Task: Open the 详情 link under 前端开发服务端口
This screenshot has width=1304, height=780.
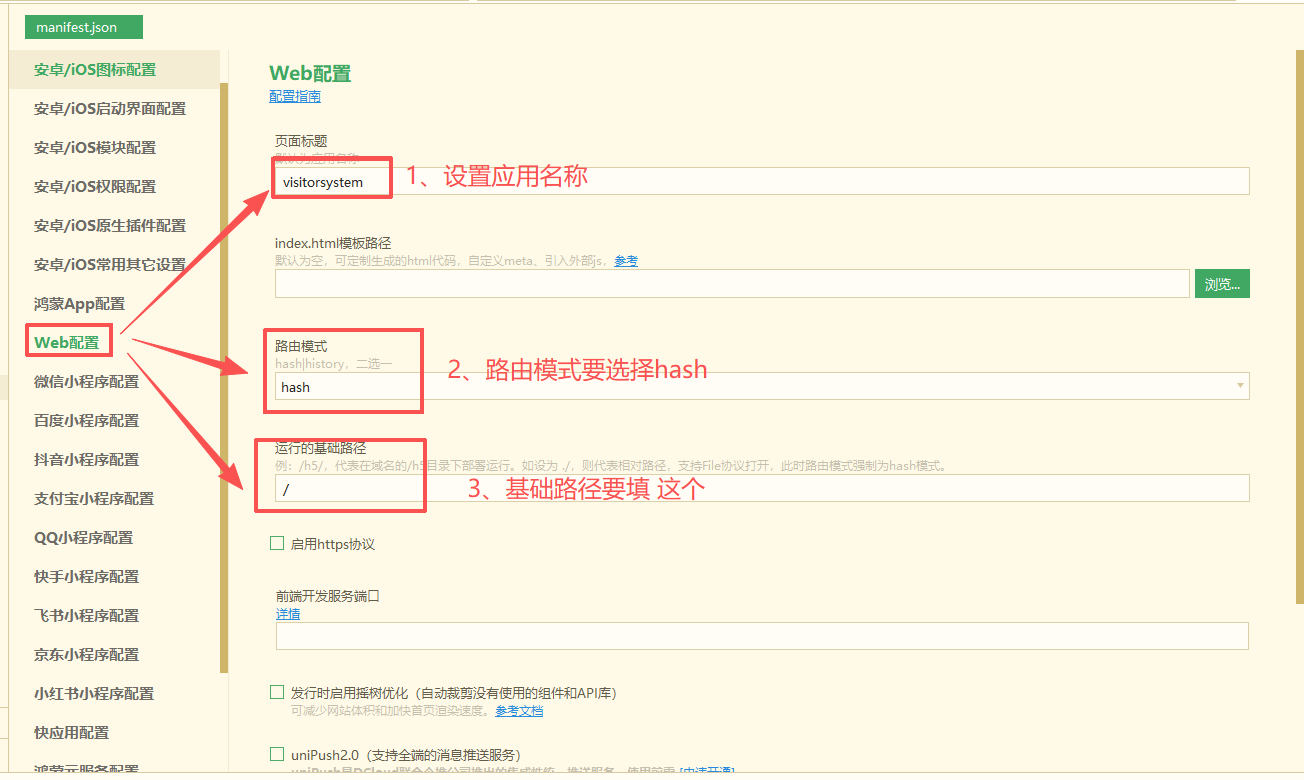Action: (x=287, y=613)
